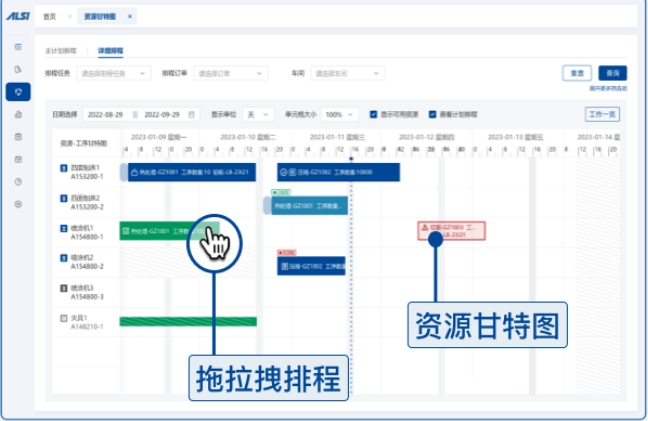Click the document icon in left sidebar

(18, 69)
